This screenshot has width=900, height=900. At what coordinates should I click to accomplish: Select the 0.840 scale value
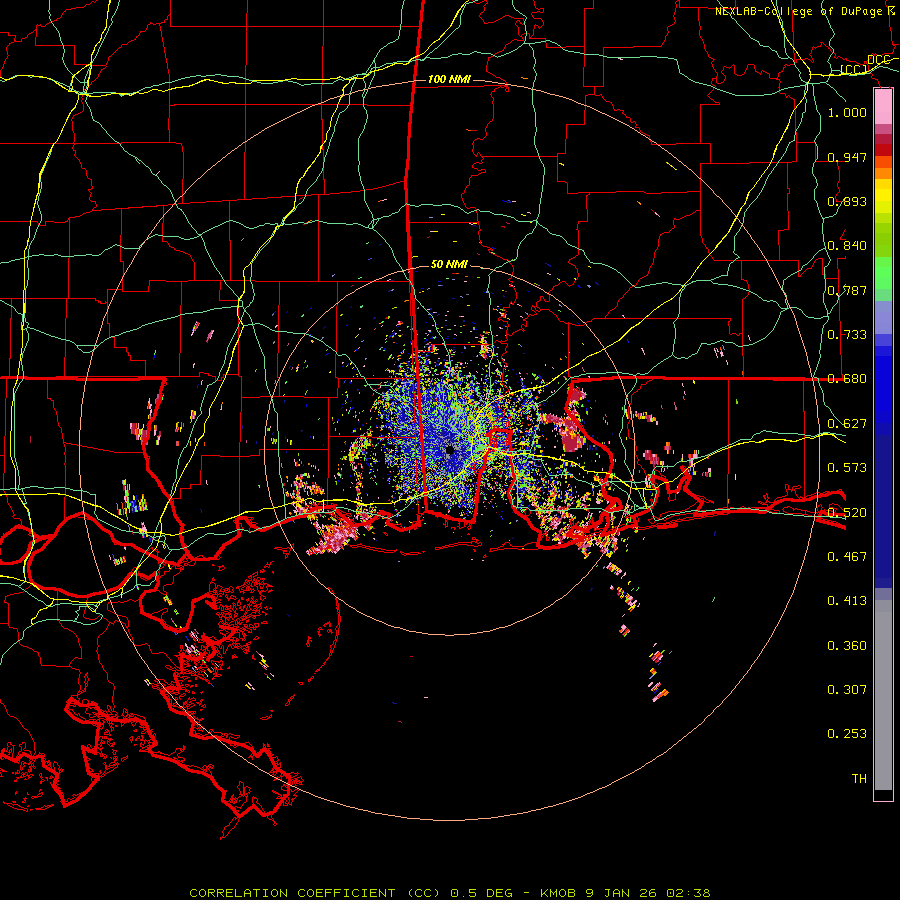coord(847,246)
